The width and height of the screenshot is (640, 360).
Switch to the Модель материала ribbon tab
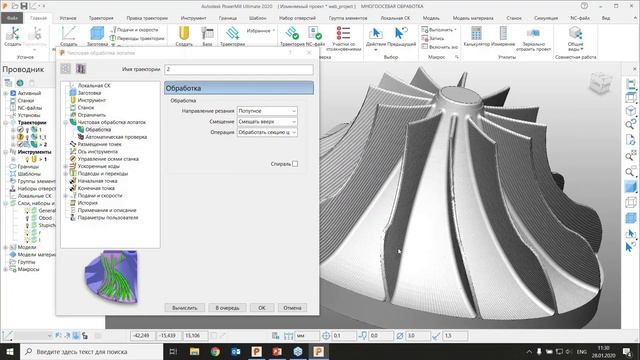(473, 18)
